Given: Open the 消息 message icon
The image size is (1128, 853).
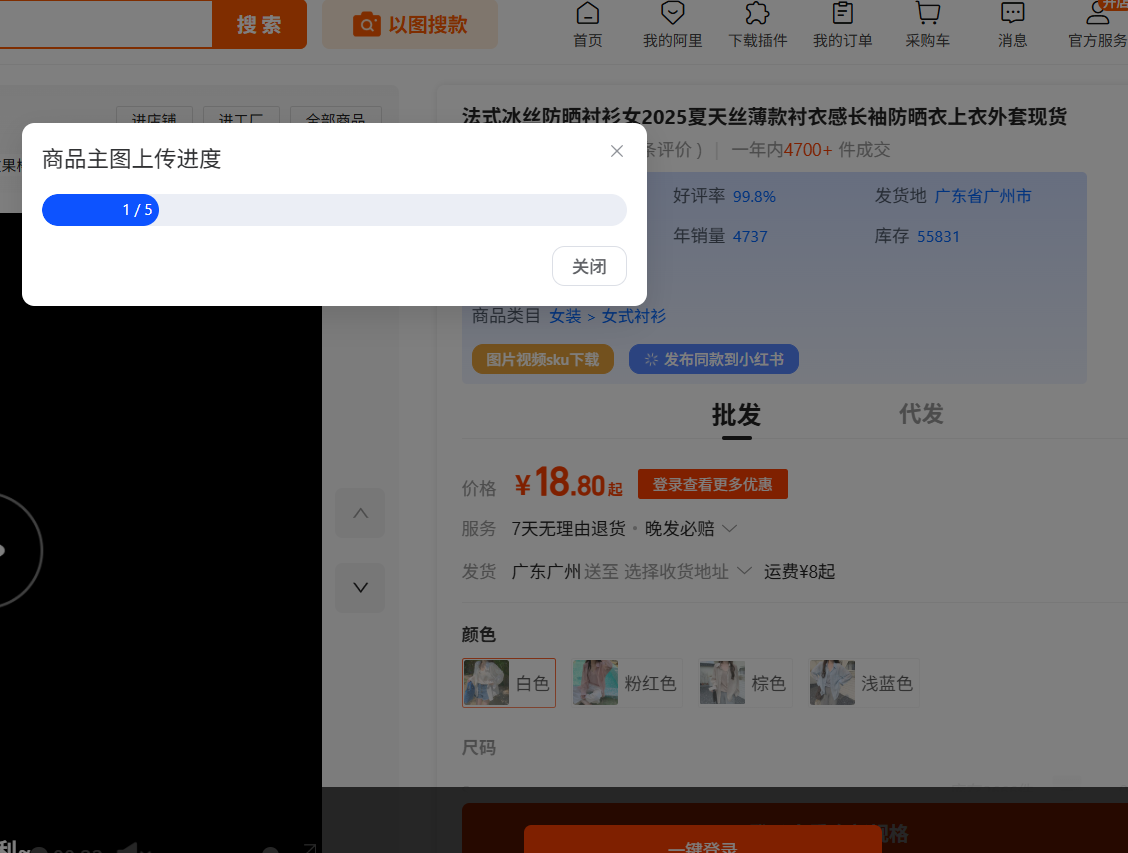Looking at the screenshot, I should click(1012, 14).
